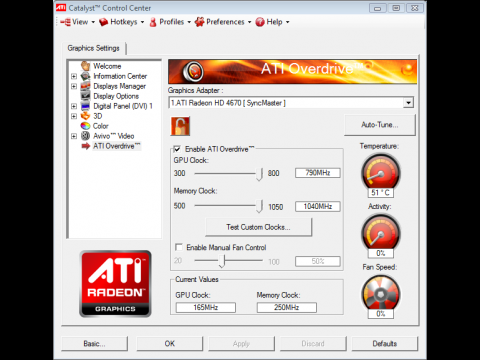Expand the 3D tree node
Image resolution: width=480 pixels, height=360 pixels.
pyautogui.click(x=74, y=116)
